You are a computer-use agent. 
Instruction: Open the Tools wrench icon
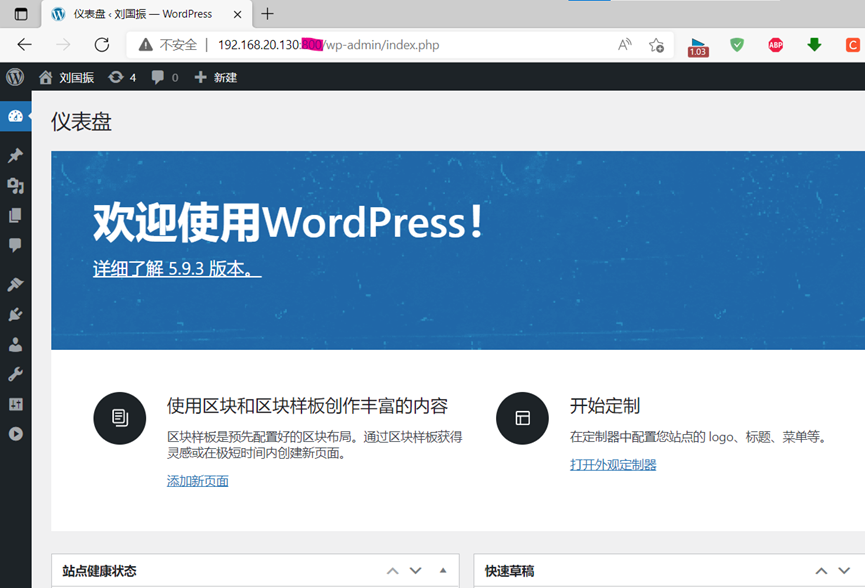15,375
